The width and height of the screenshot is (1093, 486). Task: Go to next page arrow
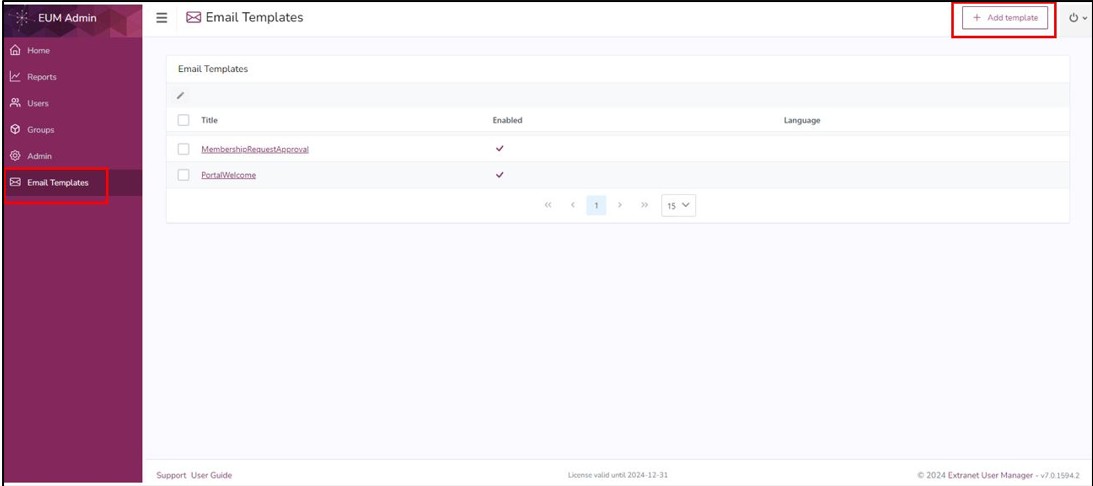click(620, 205)
